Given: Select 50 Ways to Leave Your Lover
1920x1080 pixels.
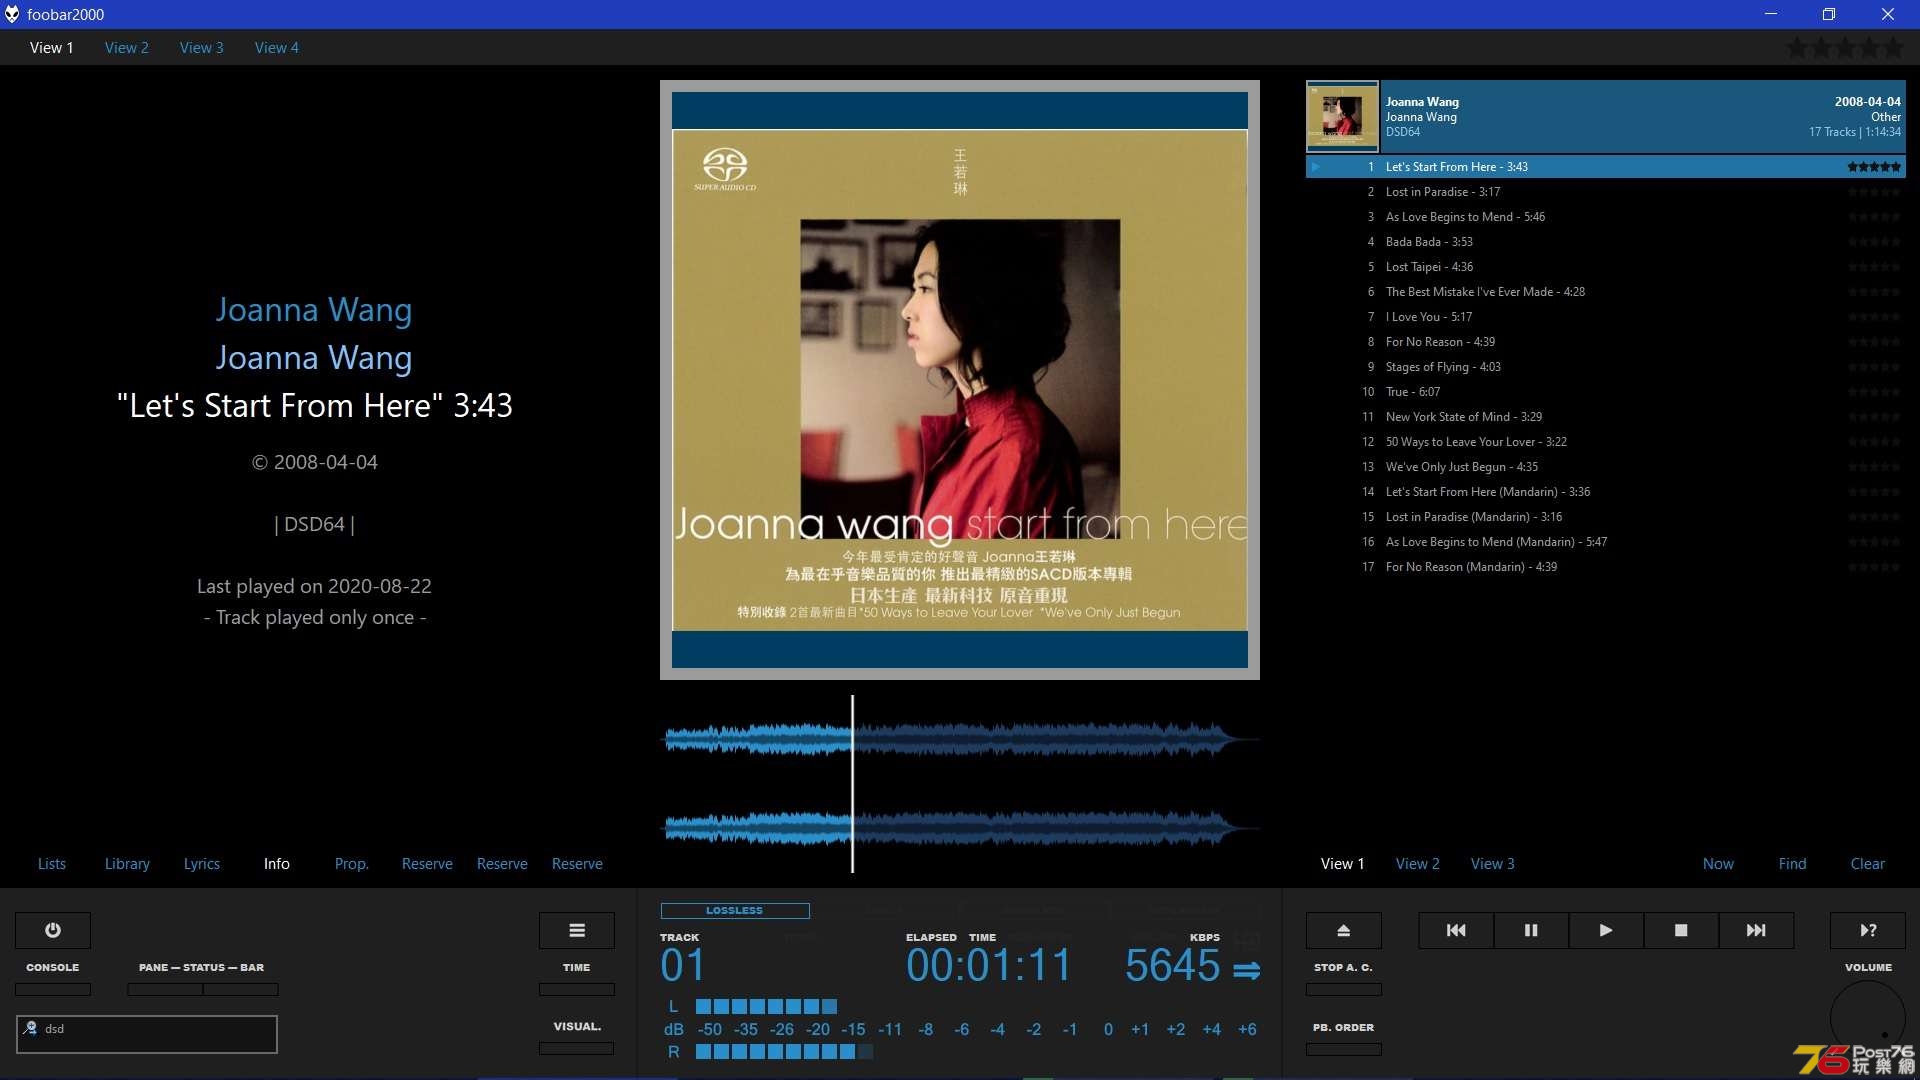Looking at the screenshot, I should 1606,442.
